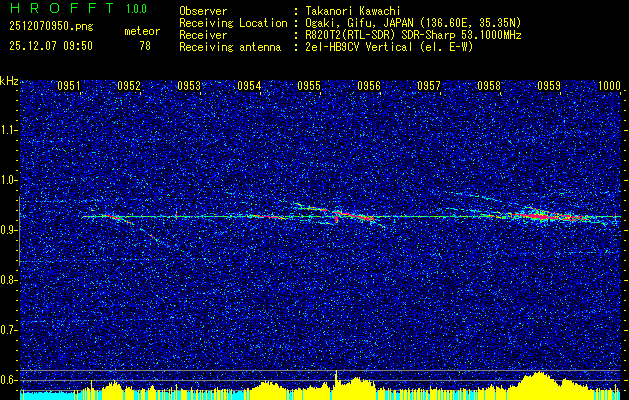Image resolution: width=629 pixels, height=400 pixels.
Task: Click the HROFFT 1.0.0 title text
Action: click(x=78, y=8)
